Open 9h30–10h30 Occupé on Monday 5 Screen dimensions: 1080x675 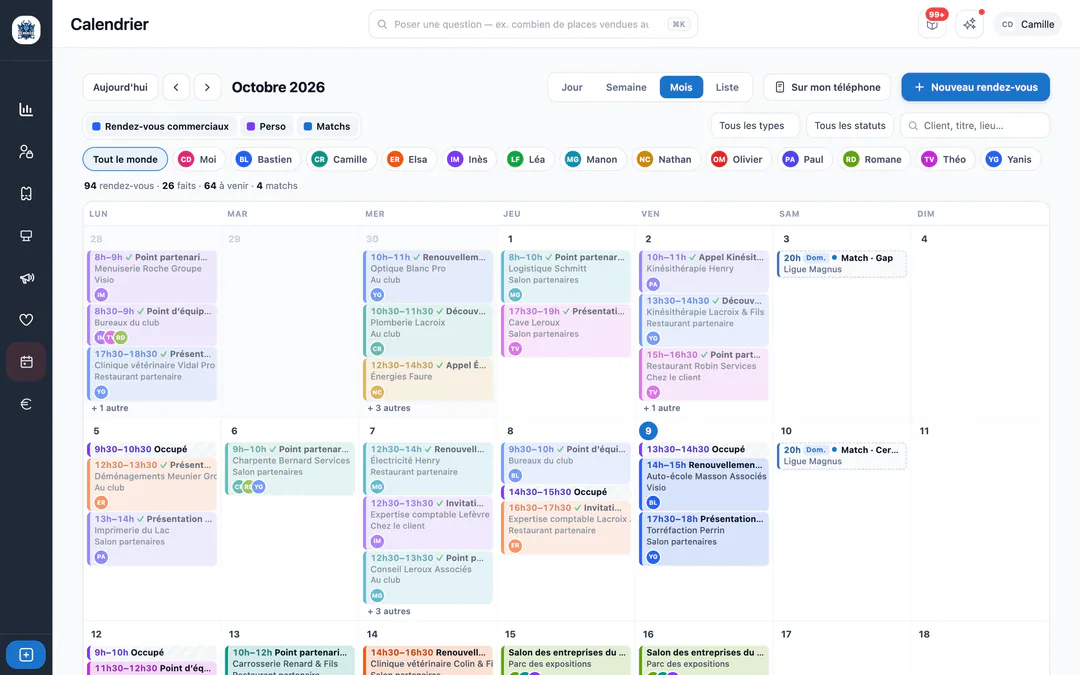coord(152,449)
